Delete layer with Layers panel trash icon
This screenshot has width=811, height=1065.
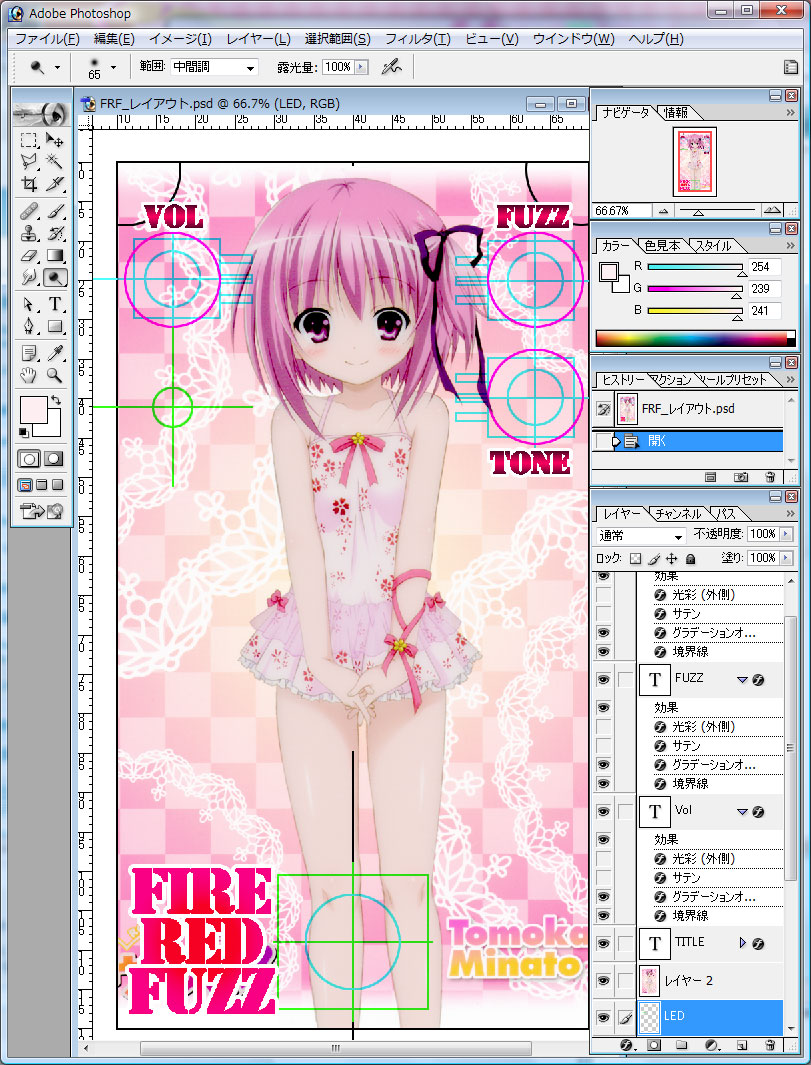point(770,1045)
